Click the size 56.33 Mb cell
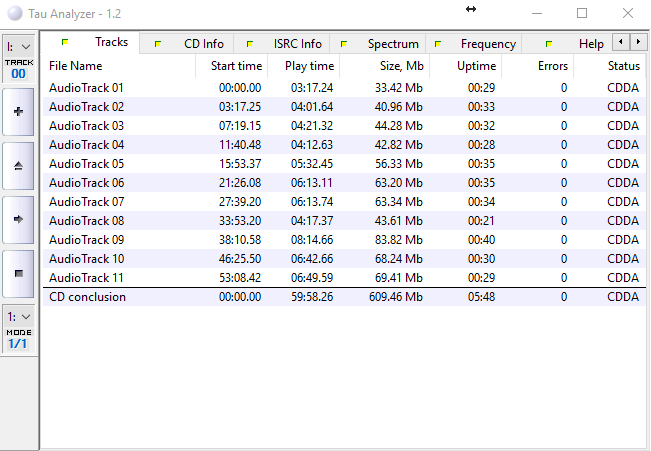This screenshot has width=651, height=451. click(x=399, y=164)
